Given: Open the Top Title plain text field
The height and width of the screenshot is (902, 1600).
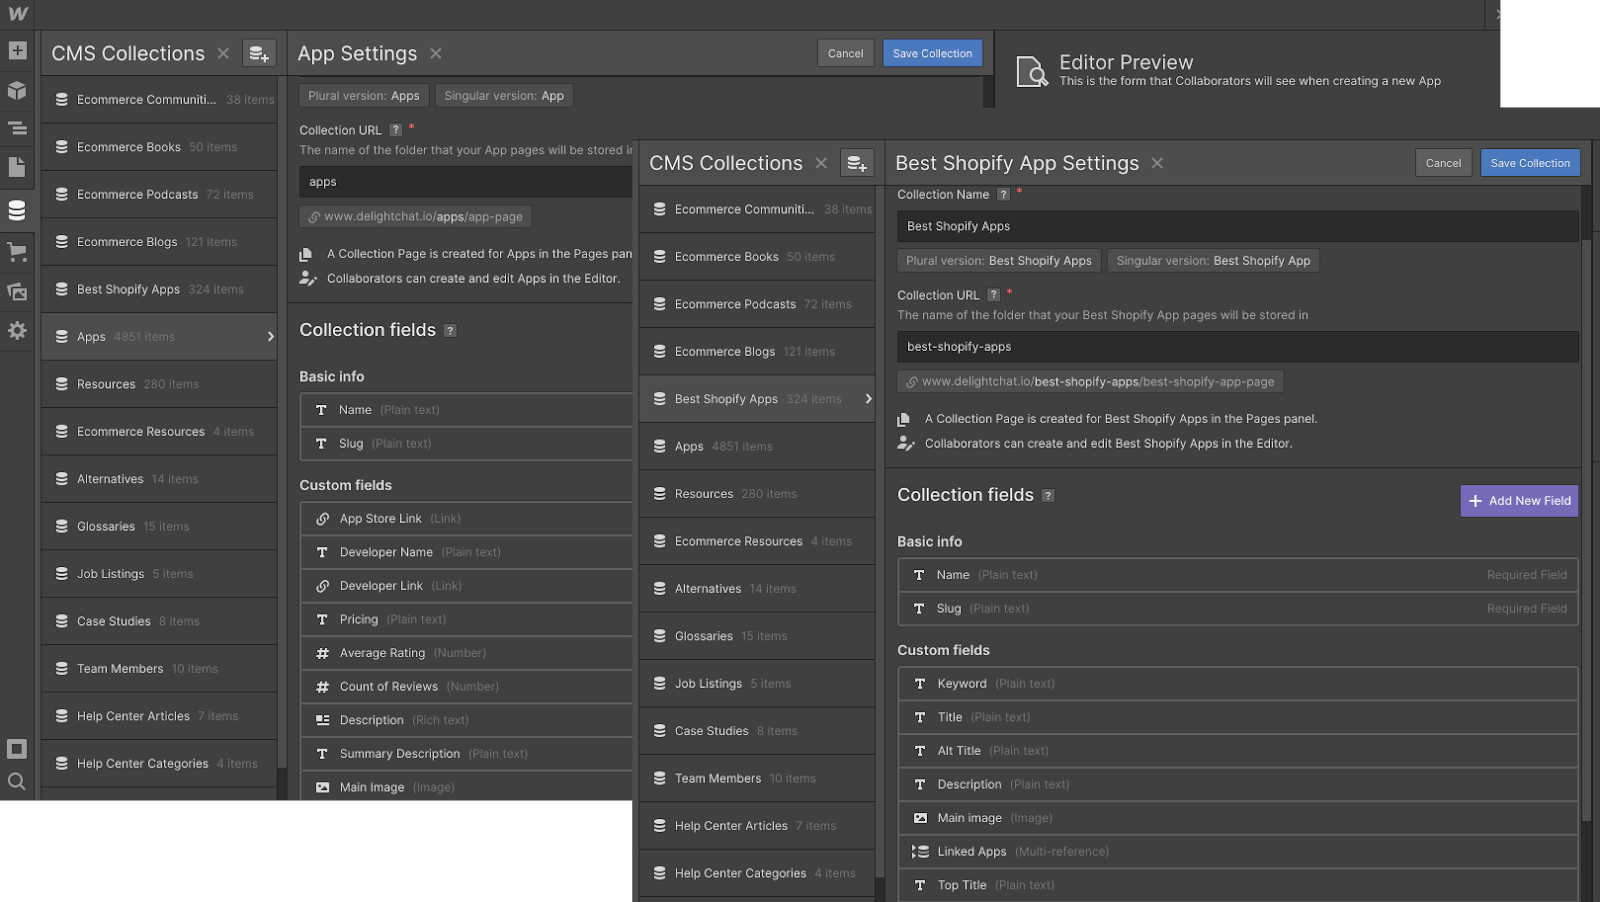Looking at the screenshot, I should 1238,885.
